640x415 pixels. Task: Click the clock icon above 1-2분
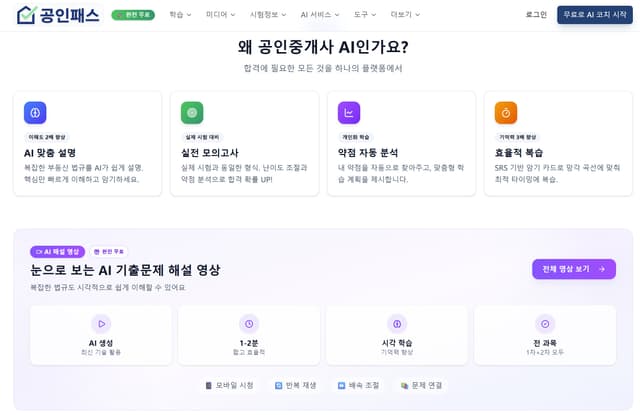(x=249, y=324)
